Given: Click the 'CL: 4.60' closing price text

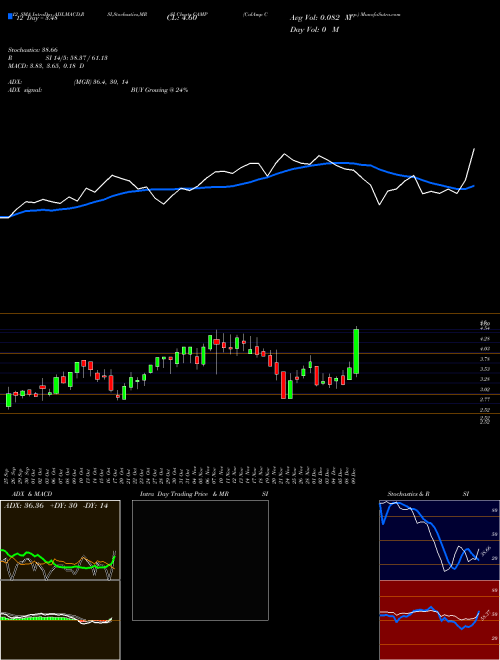Looking at the screenshot, I should click(182, 18).
